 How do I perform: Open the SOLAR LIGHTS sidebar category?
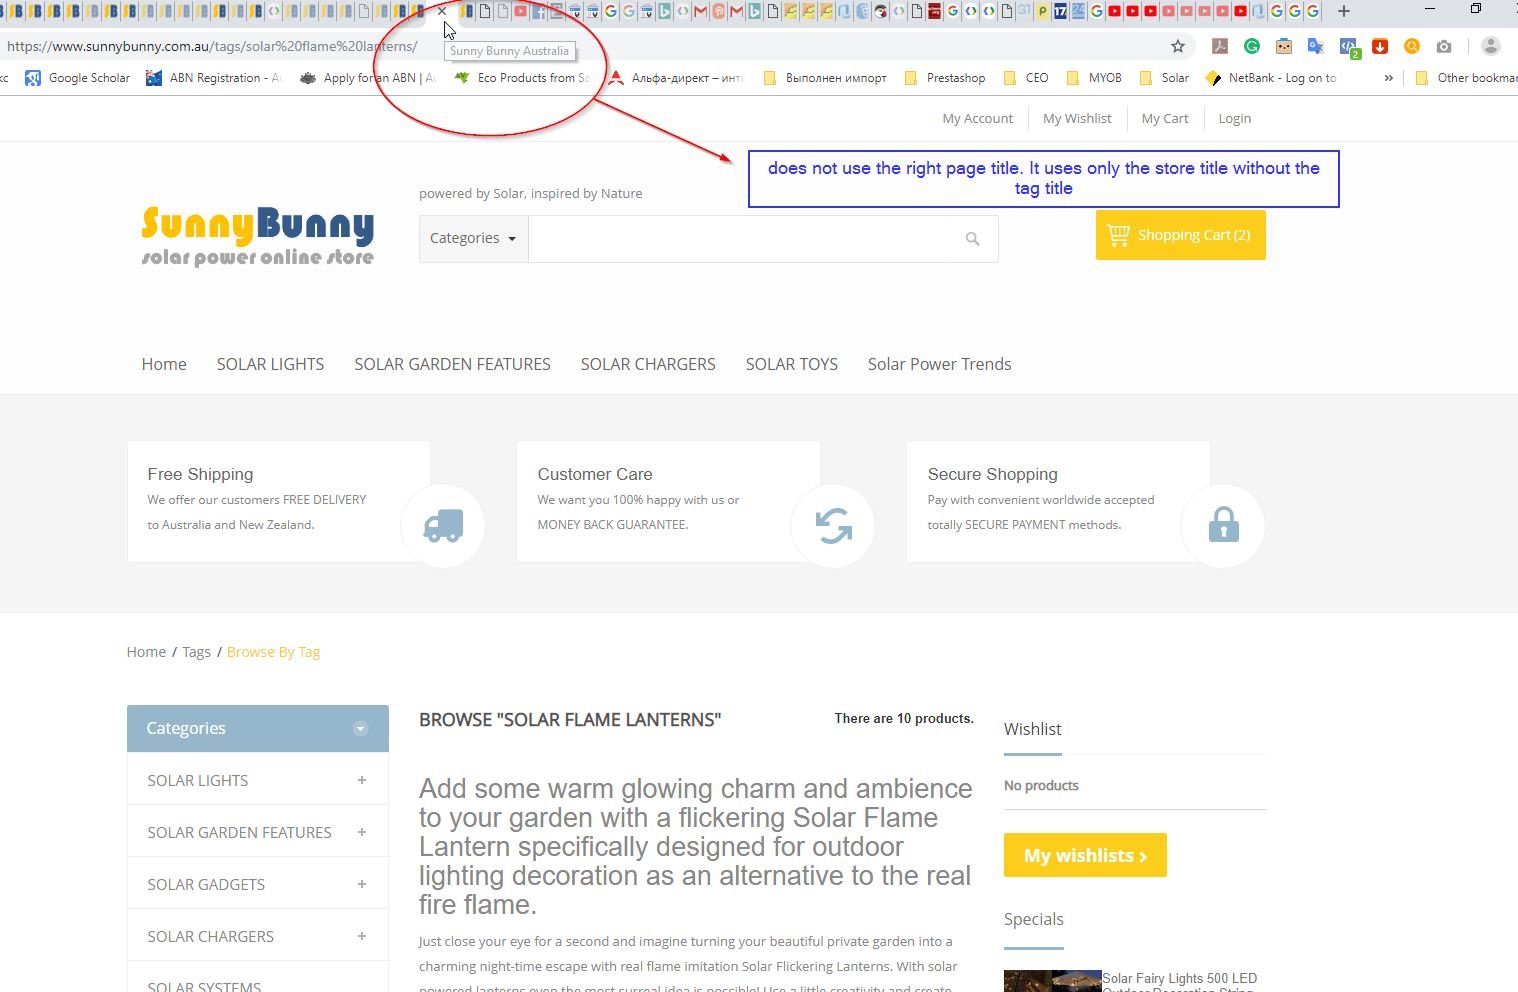pyautogui.click(x=198, y=780)
